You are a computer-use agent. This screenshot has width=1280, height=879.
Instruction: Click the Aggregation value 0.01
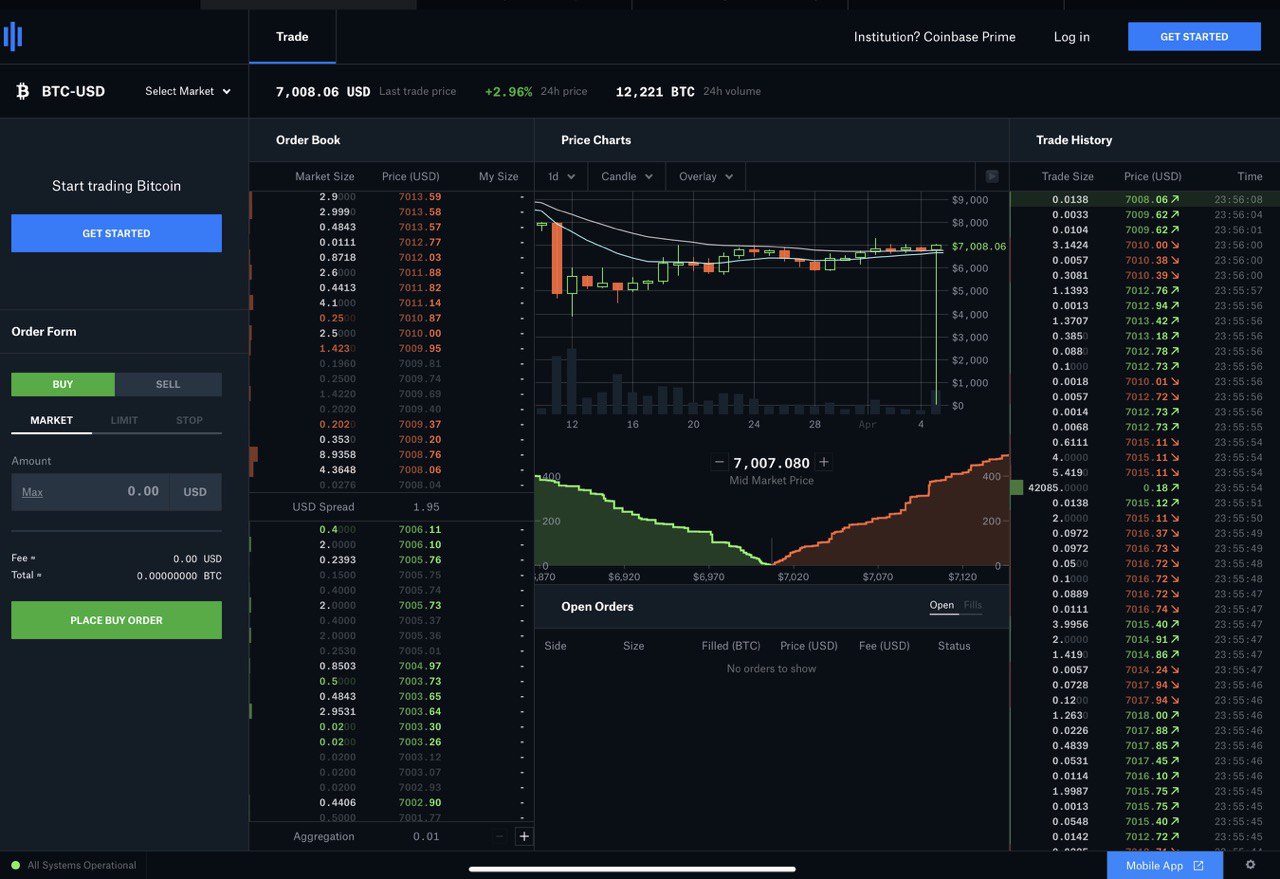click(426, 836)
